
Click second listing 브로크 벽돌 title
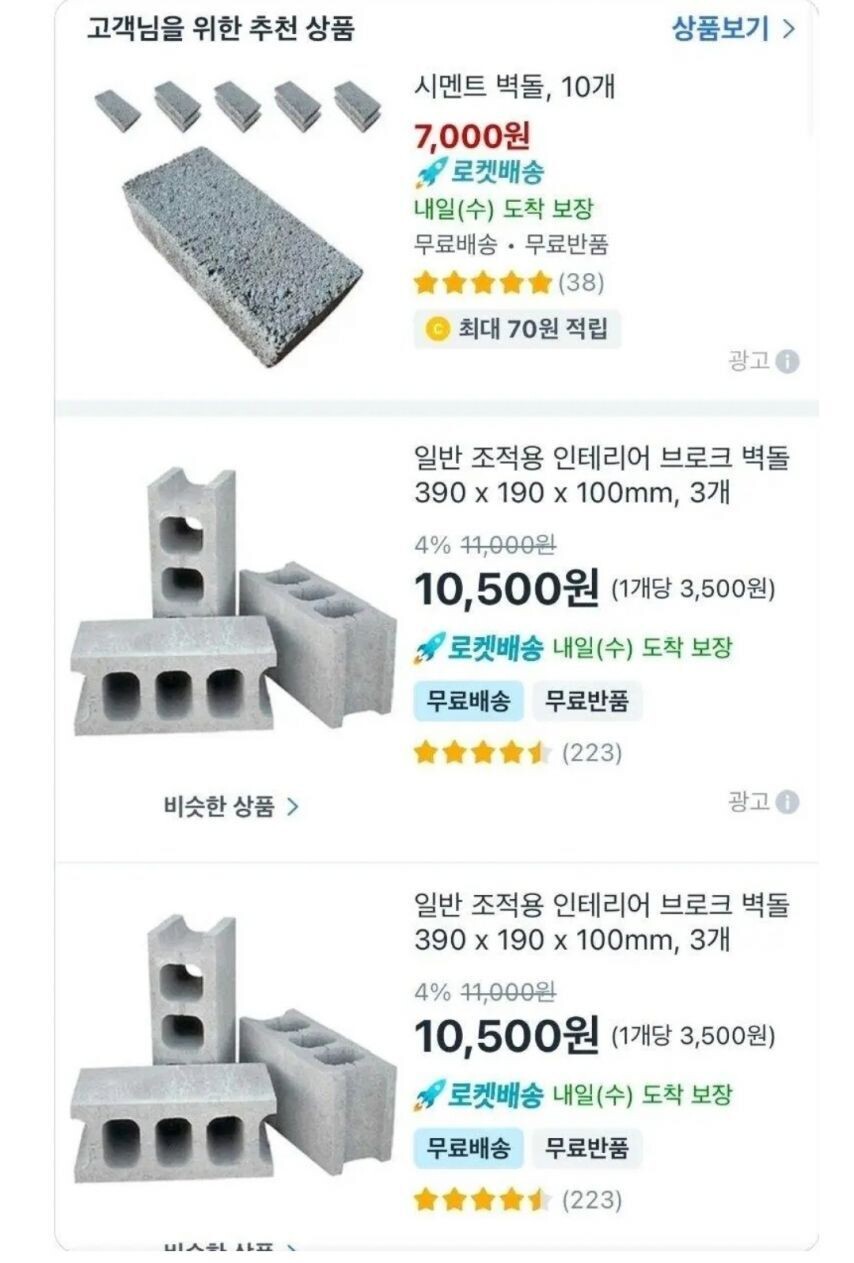[x=601, y=475]
